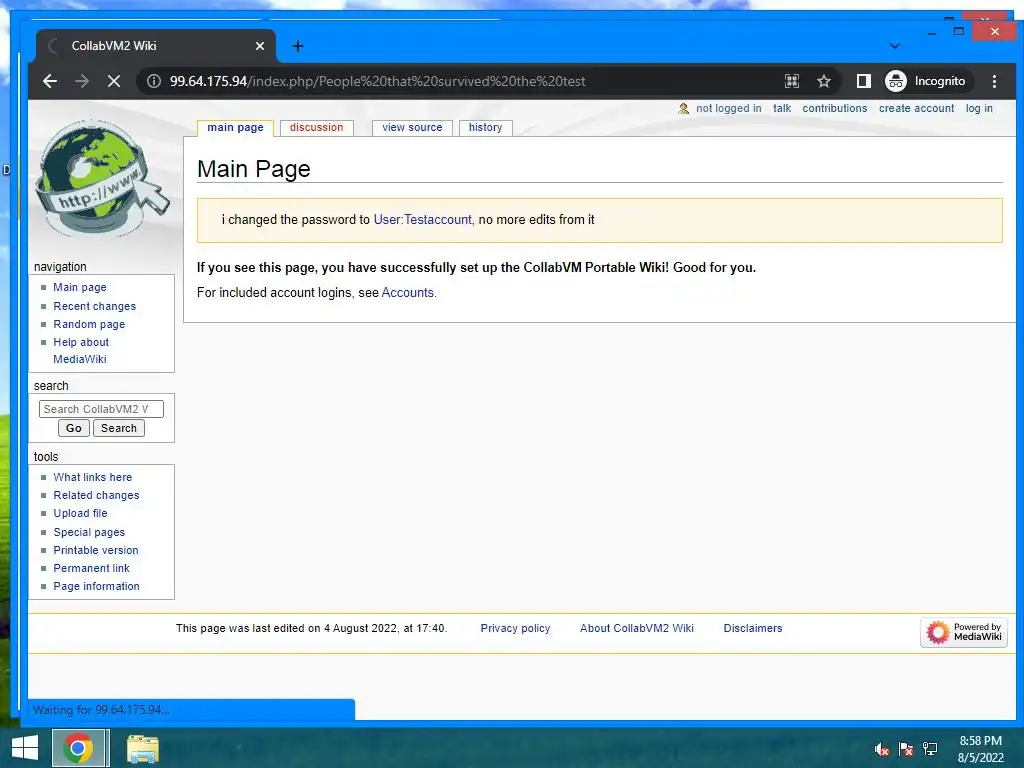Screen dimensions: 1024x768
Task: Open About CollabVM2 Wiki
Action: click(x=637, y=628)
